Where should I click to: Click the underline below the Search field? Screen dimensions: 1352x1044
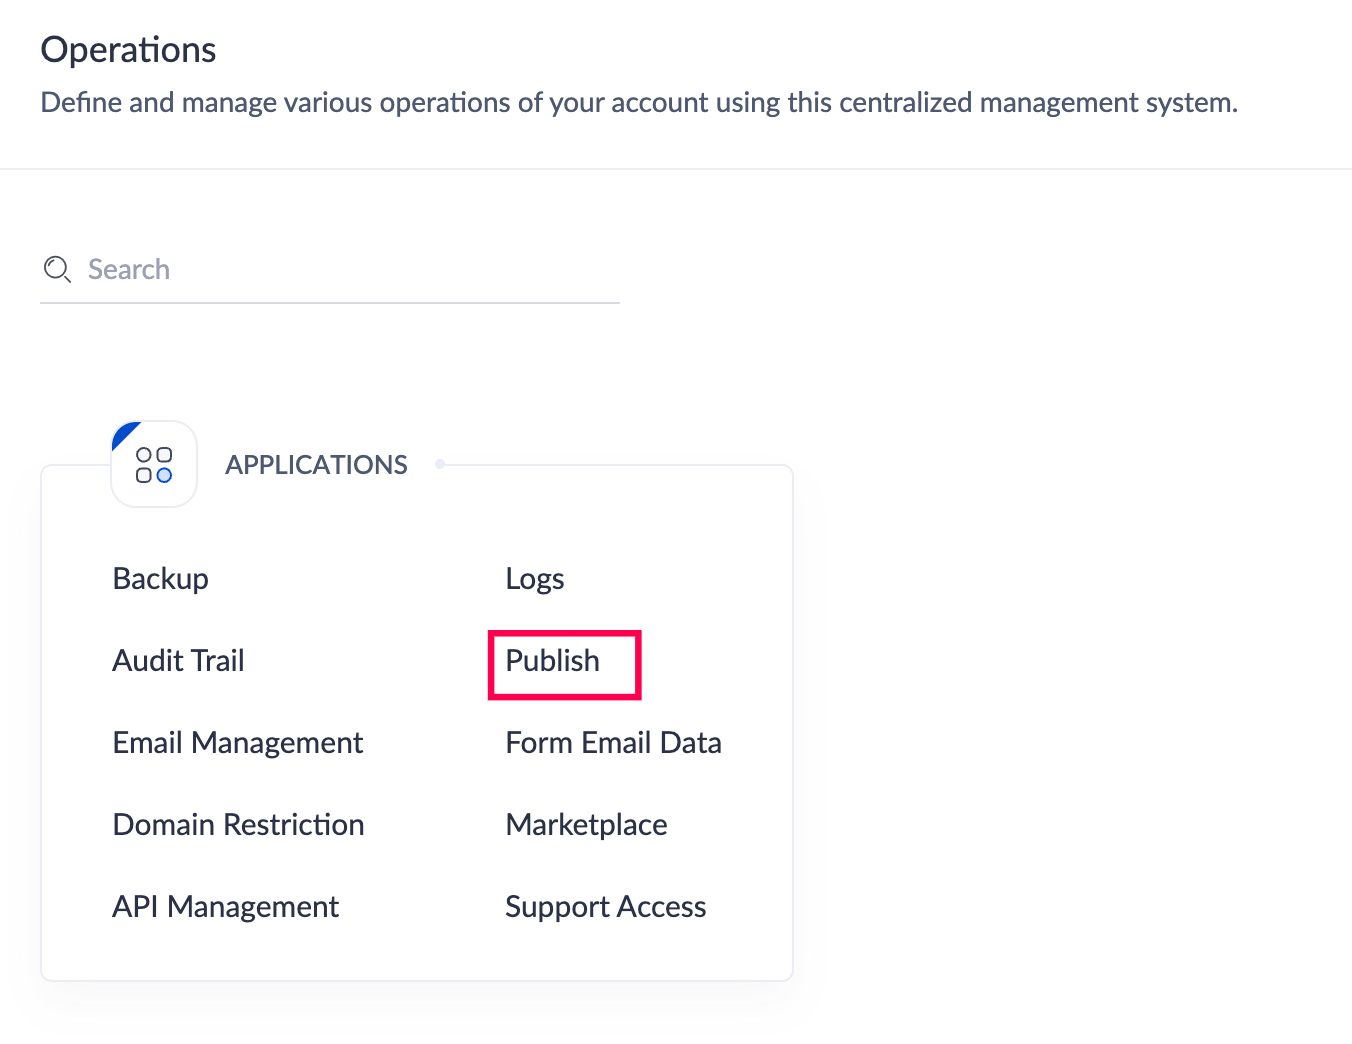(x=330, y=302)
